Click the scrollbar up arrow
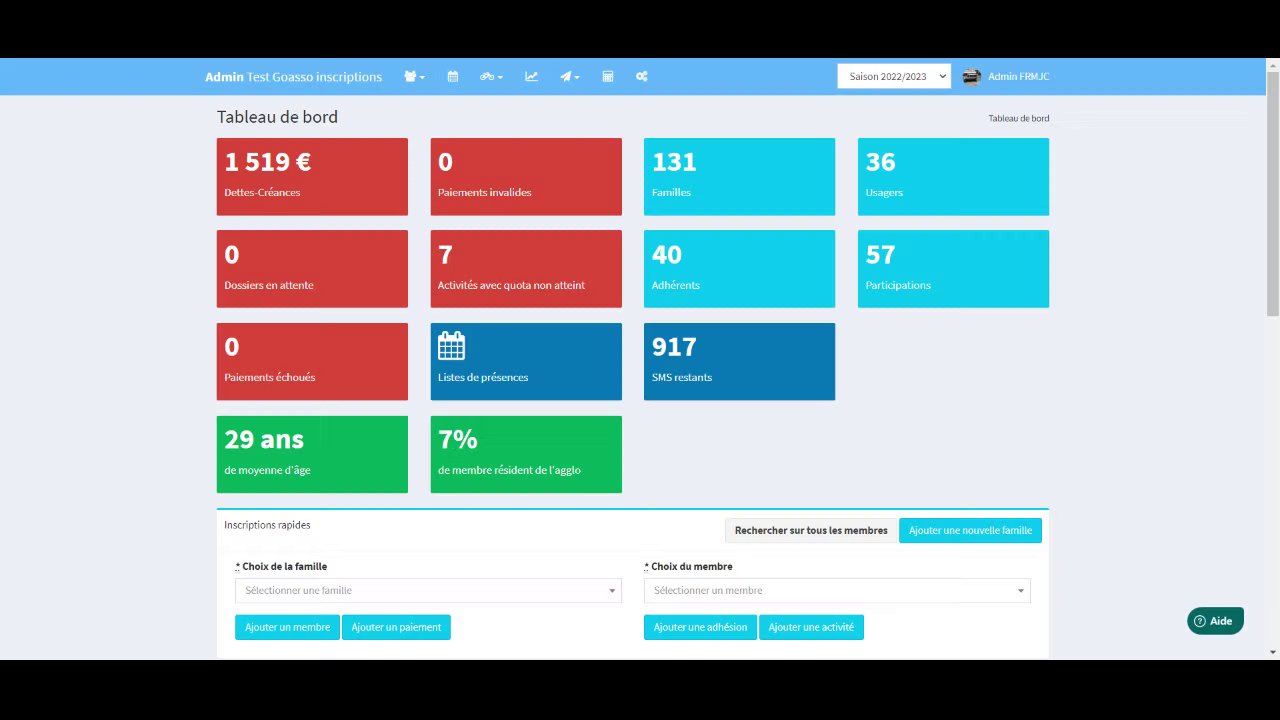The image size is (1280, 720). [1273, 65]
